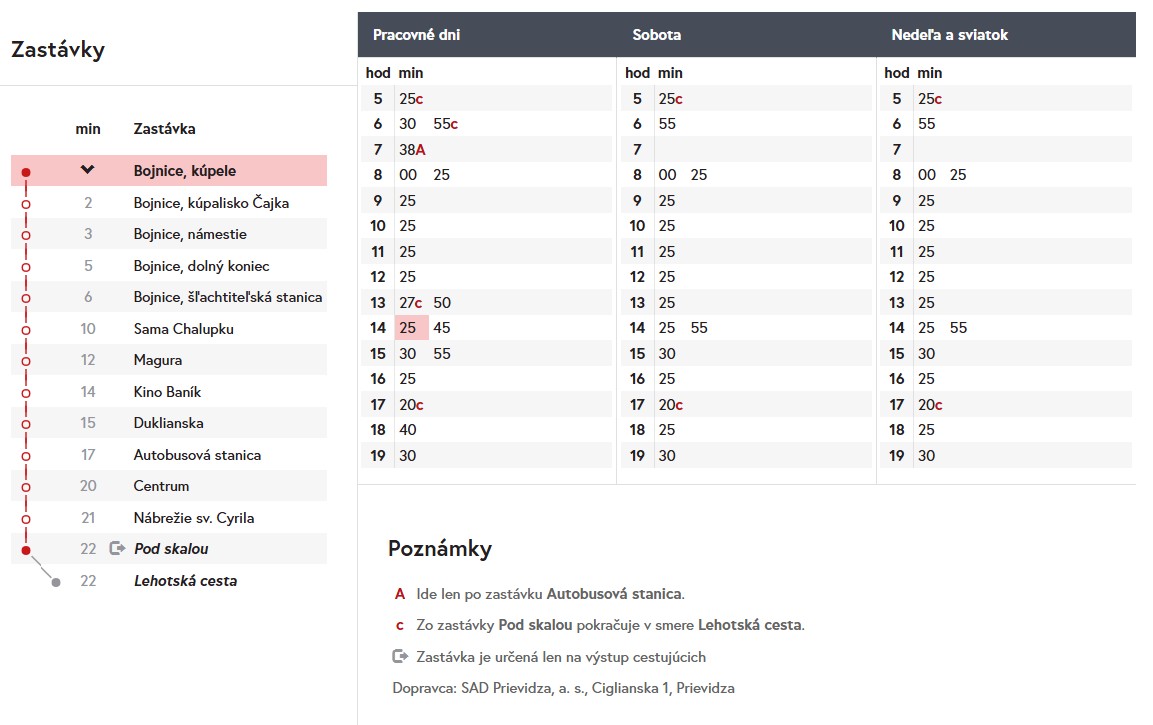Open the Lehotská cesta stop

coord(185,581)
